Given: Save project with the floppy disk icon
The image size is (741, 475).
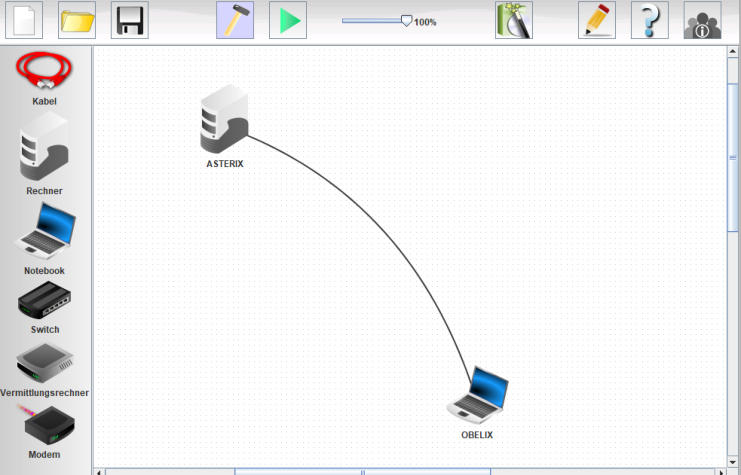Looking at the screenshot, I should click(130, 20).
